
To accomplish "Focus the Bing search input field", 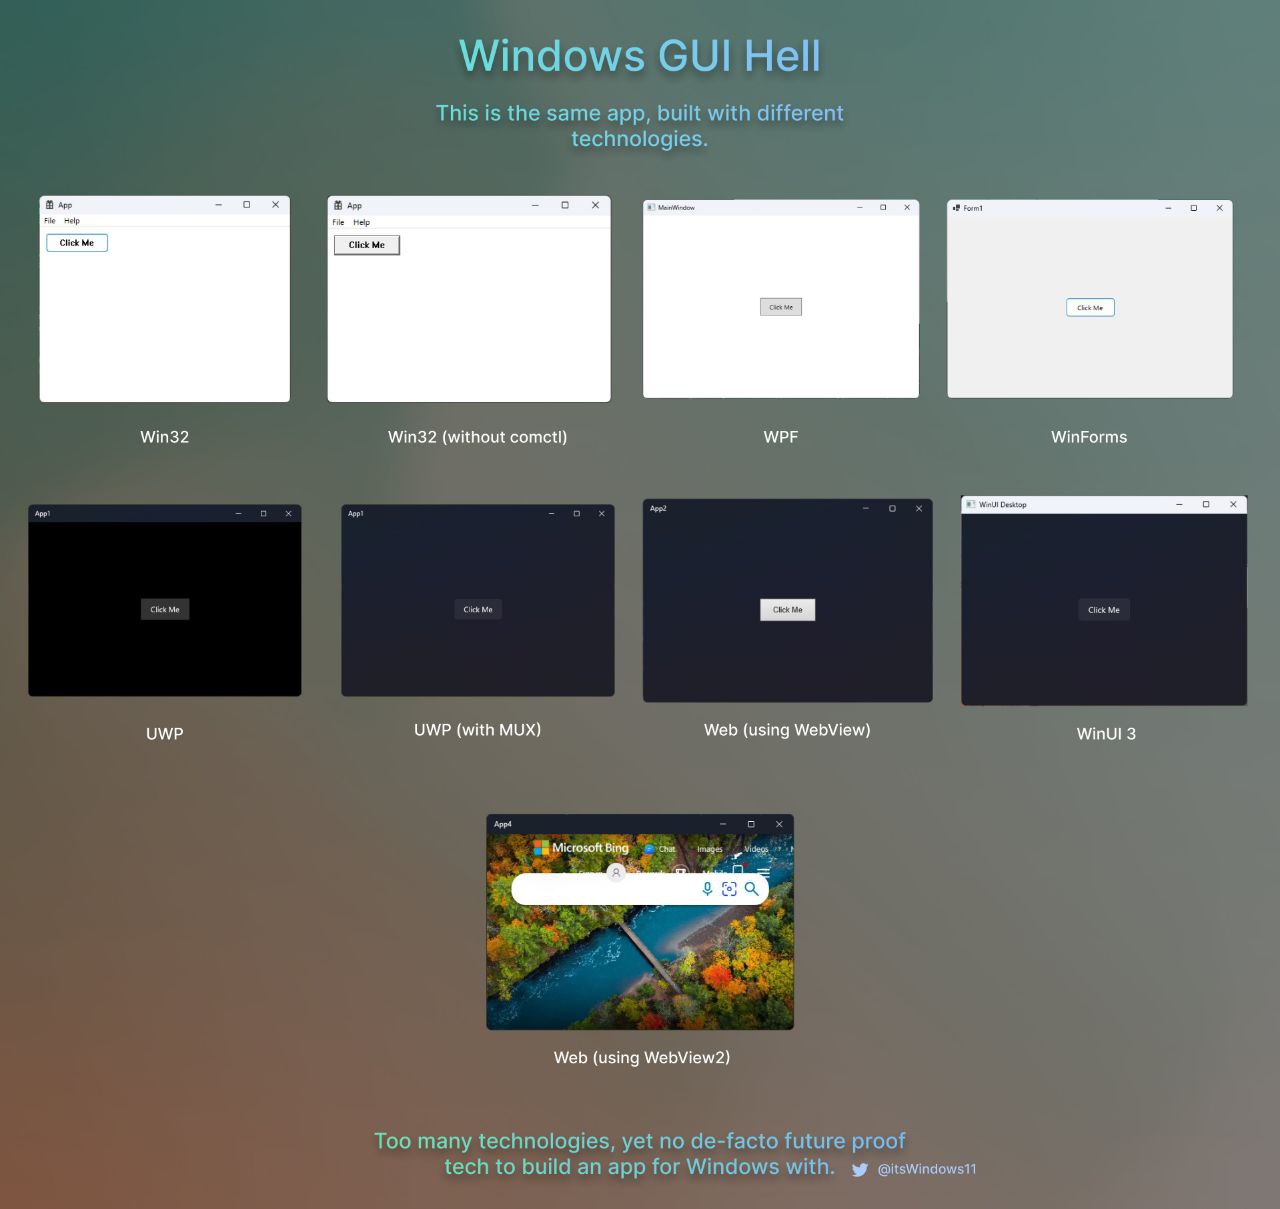I will click(640, 888).
